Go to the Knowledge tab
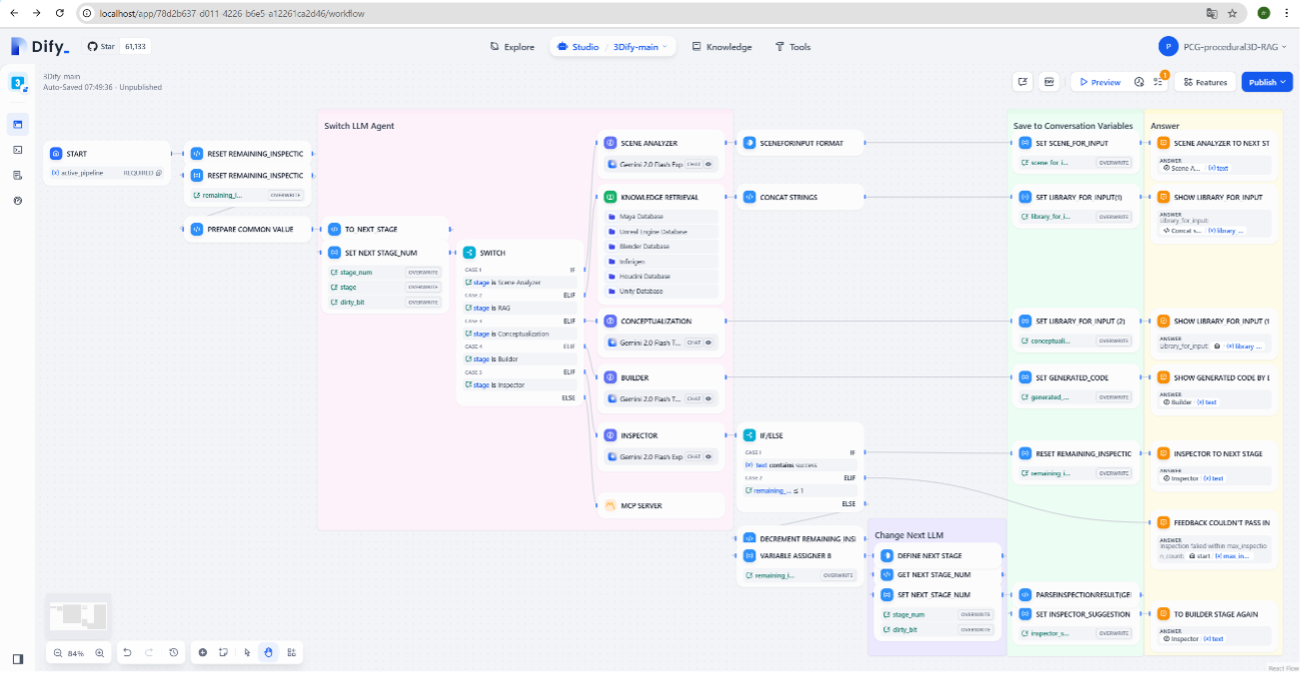The image size is (1304, 675). pyautogui.click(x=722, y=47)
